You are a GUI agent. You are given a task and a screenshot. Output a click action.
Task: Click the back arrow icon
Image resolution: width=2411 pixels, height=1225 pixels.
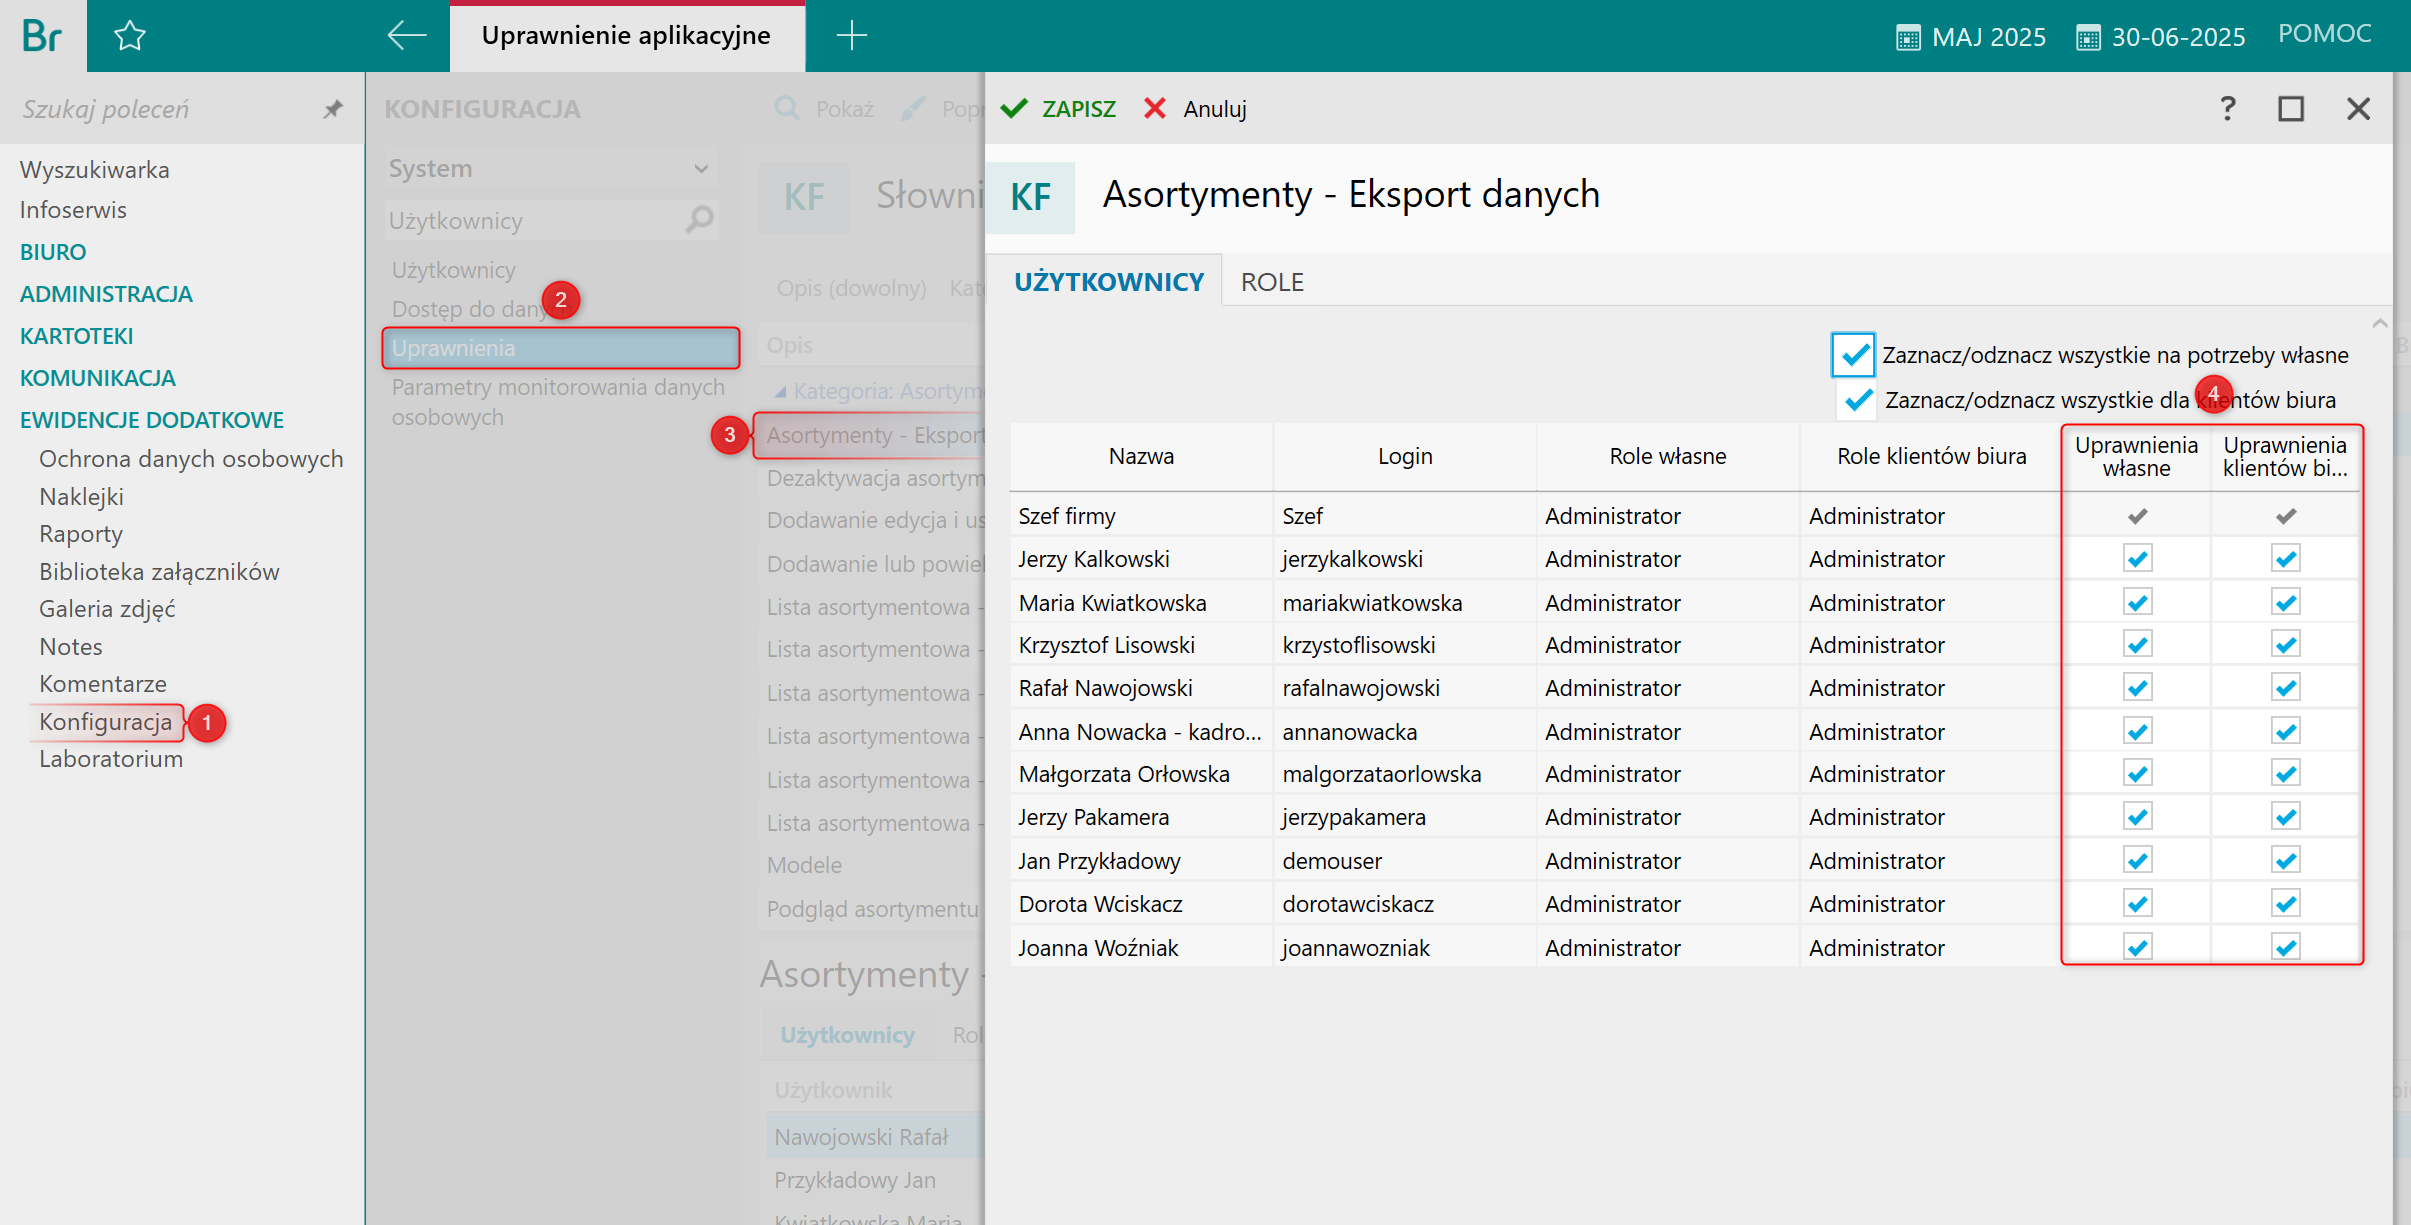406,36
